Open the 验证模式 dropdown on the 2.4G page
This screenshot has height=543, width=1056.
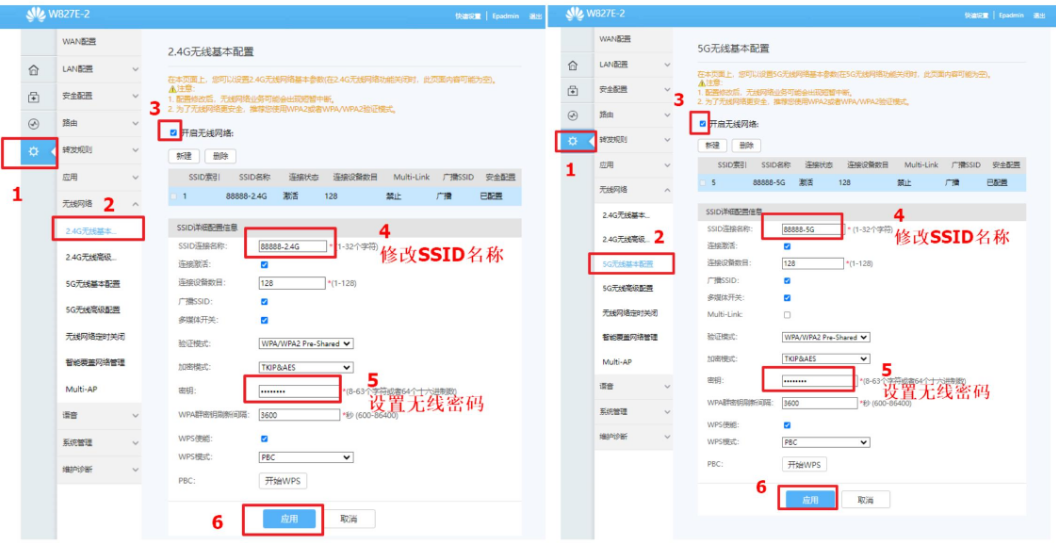pos(305,343)
